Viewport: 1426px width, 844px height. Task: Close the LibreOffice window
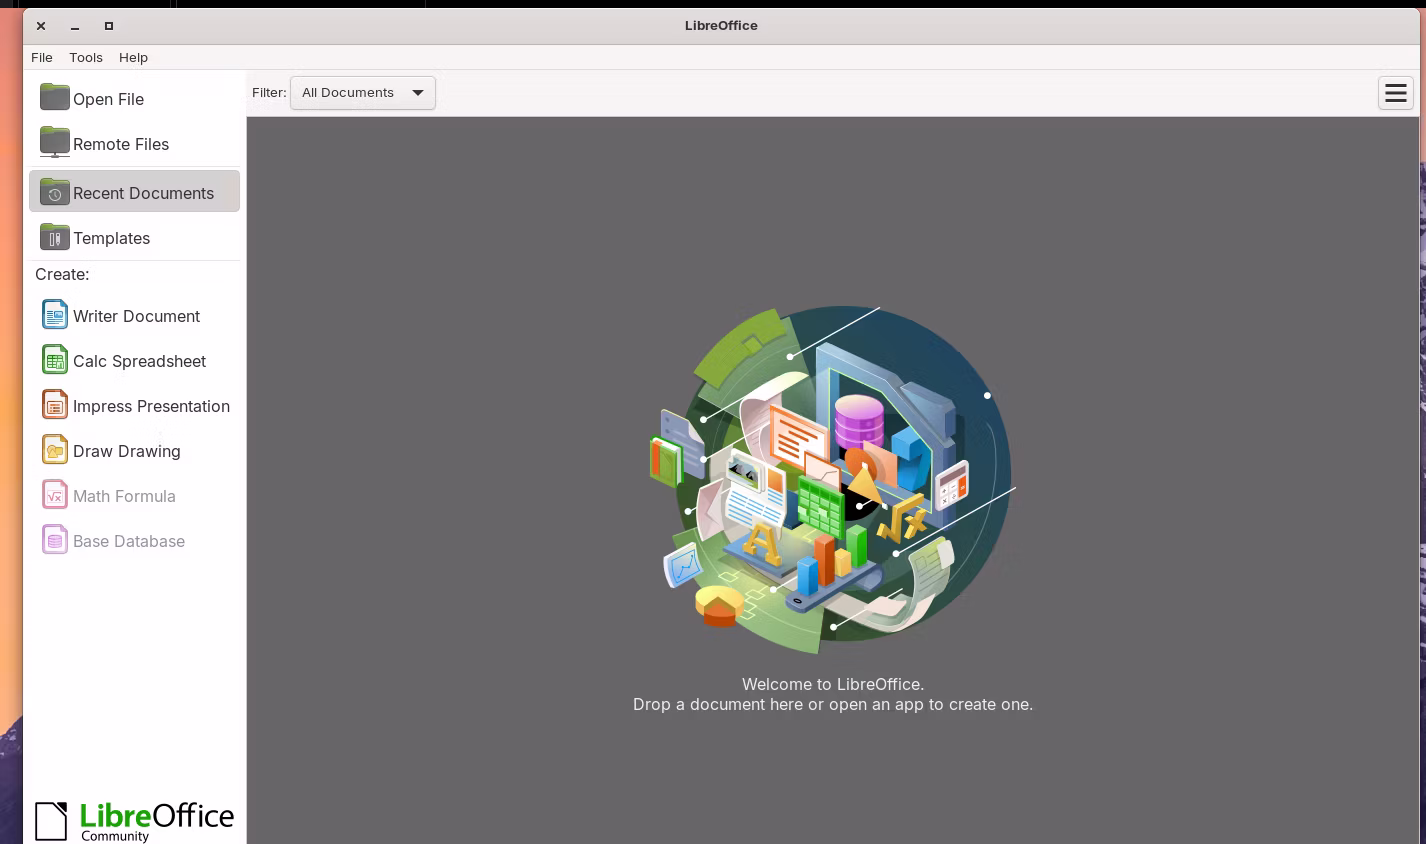click(x=41, y=26)
